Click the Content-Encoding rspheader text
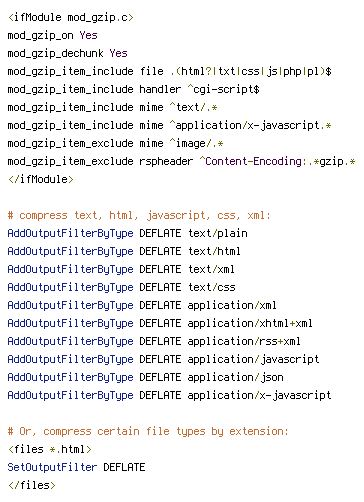364x502 pixels. (253, 161)
